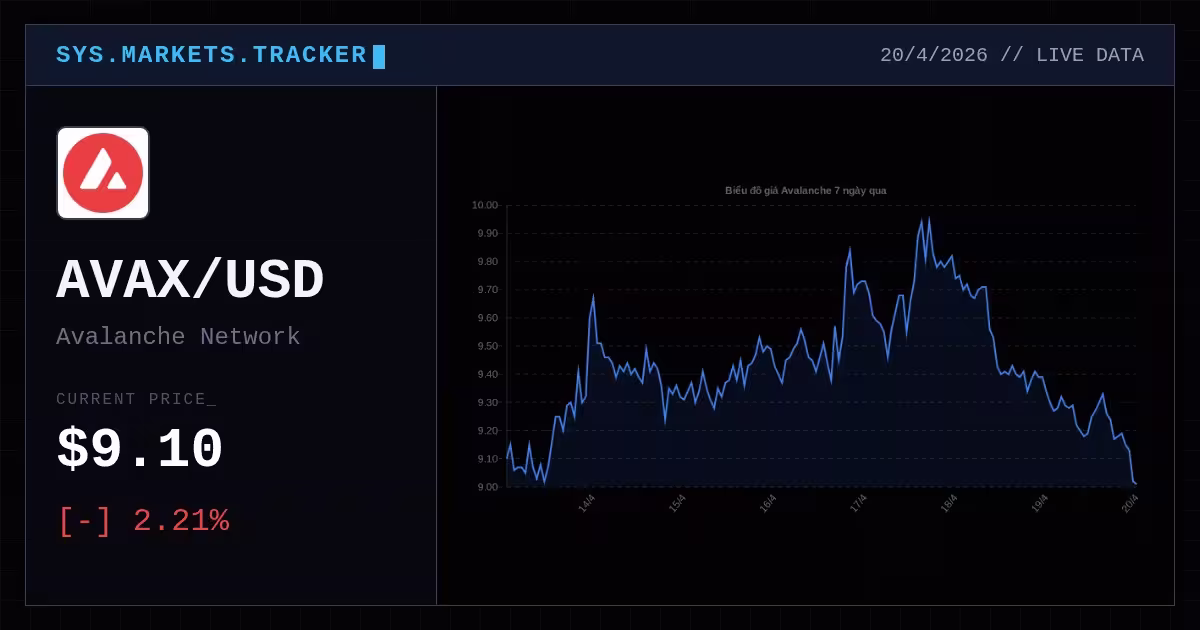Screen dimensions: 1200x630
Task: Click the 9.40 y-axis label
Action: click(487, 374)
